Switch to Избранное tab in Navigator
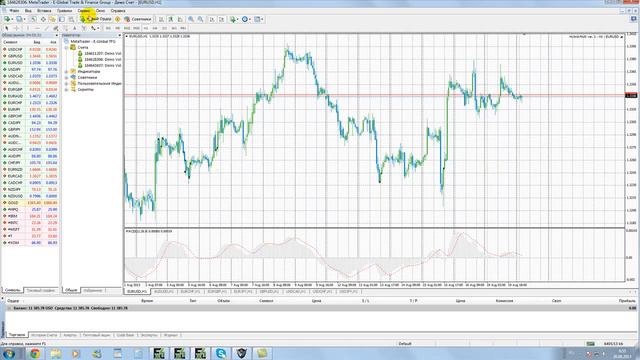The width and height of the screenshot is (640, 360). (x=93, y=290)
